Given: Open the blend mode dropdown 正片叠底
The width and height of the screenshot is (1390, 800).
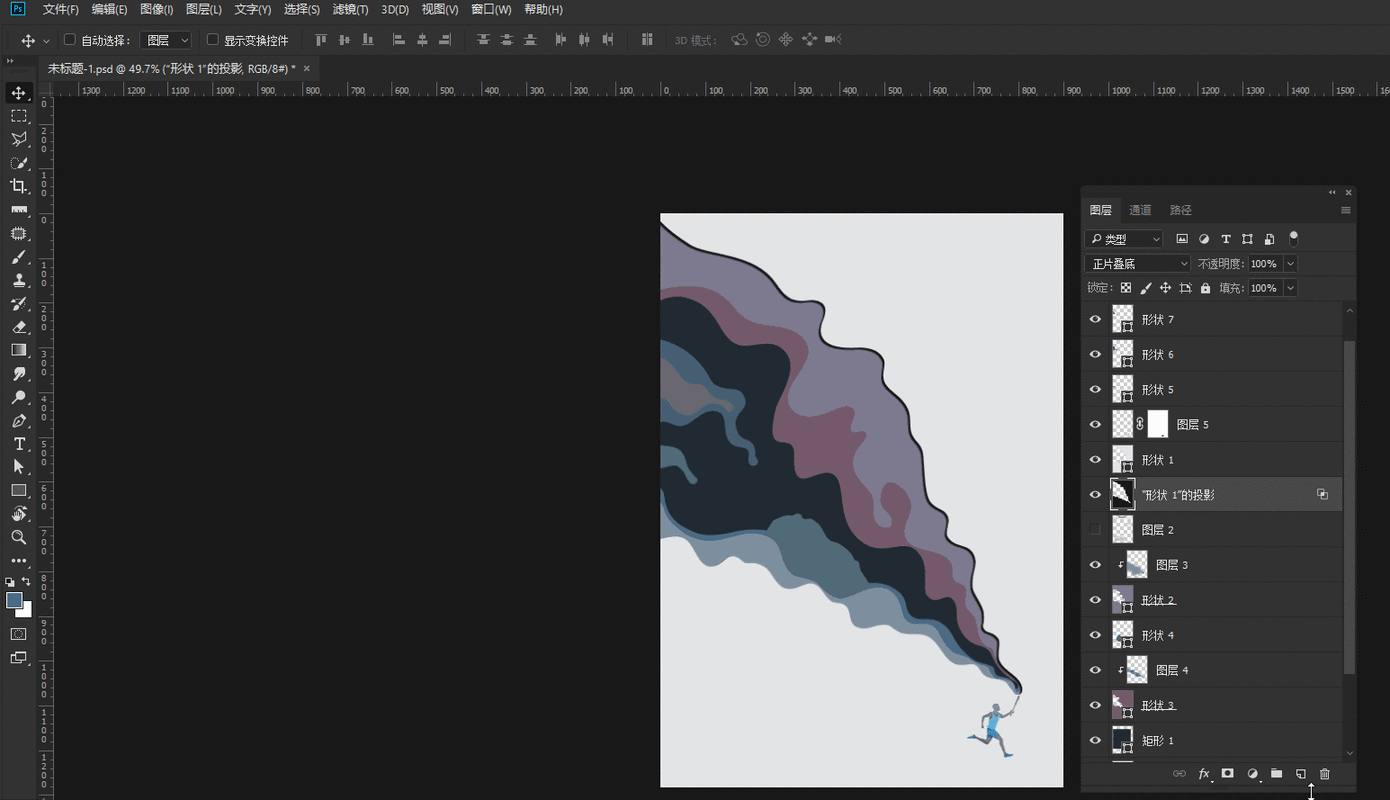Looking at the screenshot, I should click(1138, 264).
